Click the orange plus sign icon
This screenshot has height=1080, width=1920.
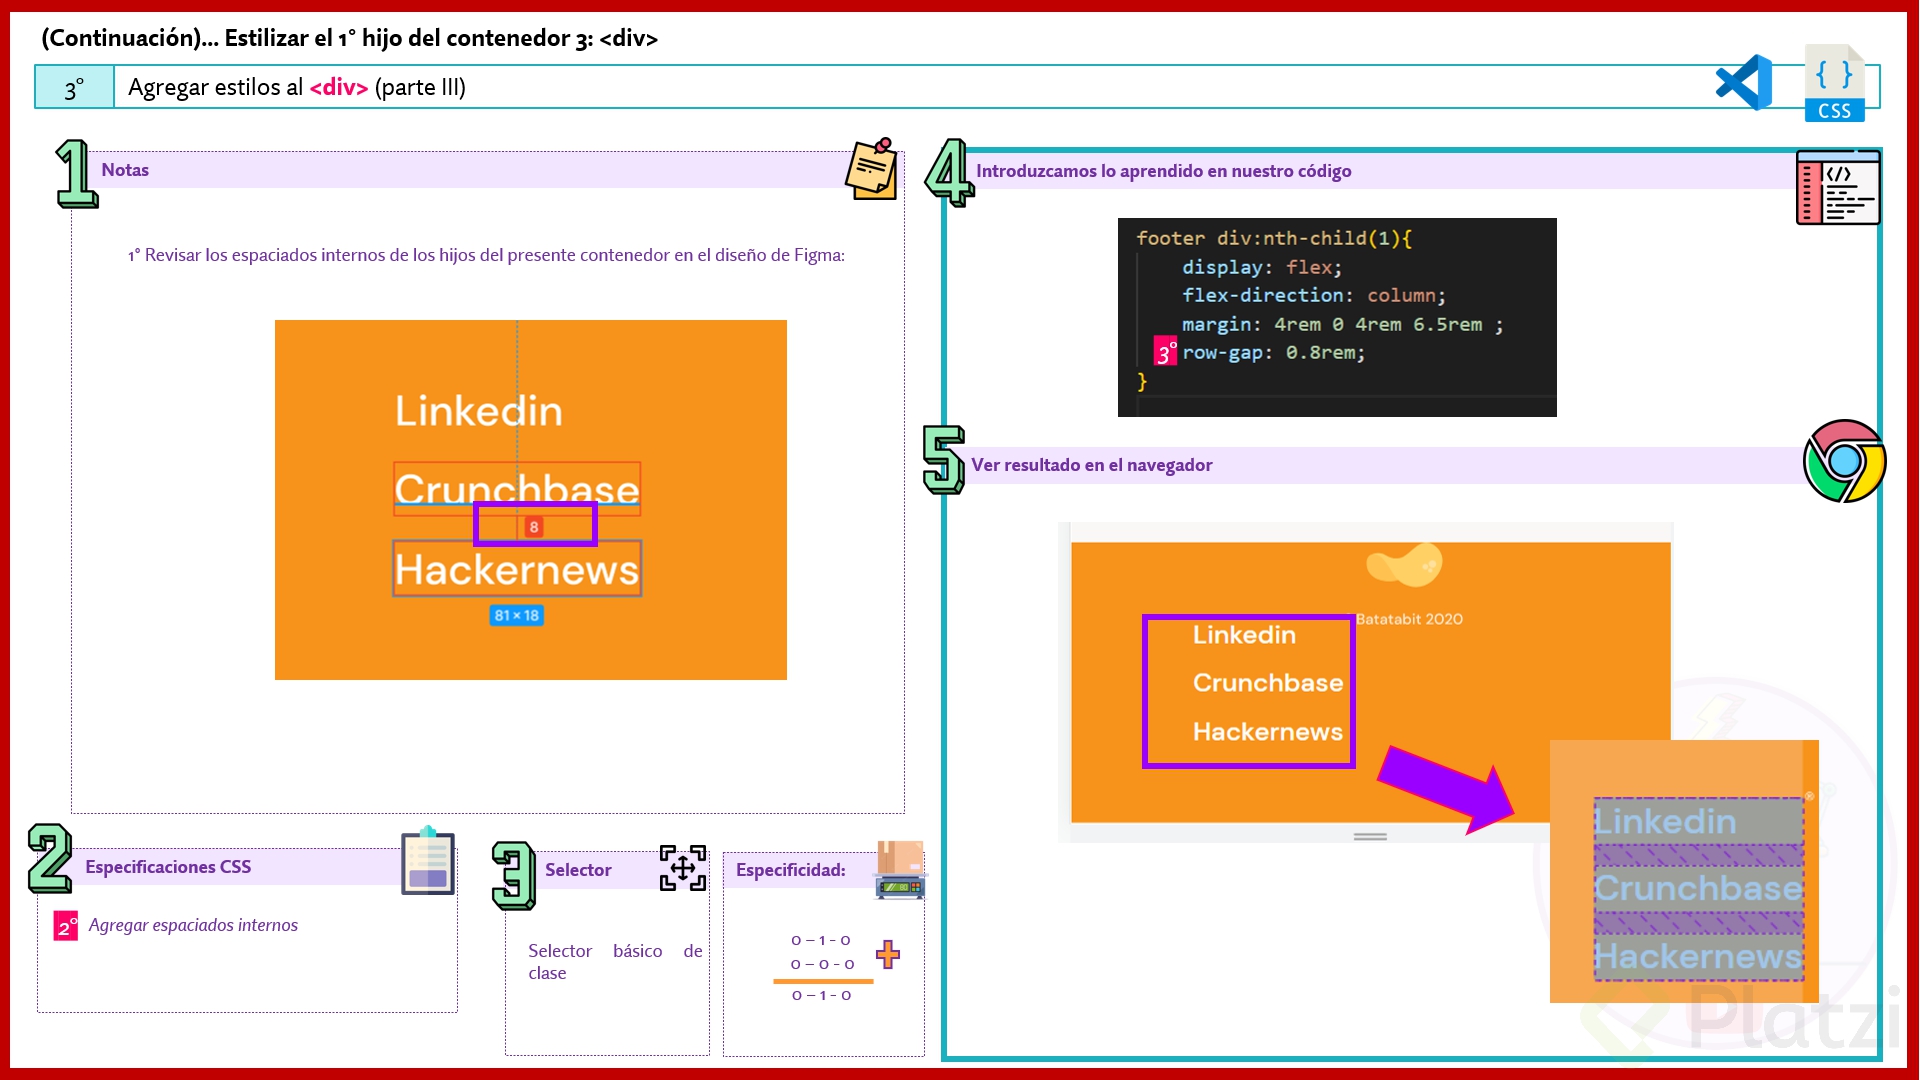(888, 954)
